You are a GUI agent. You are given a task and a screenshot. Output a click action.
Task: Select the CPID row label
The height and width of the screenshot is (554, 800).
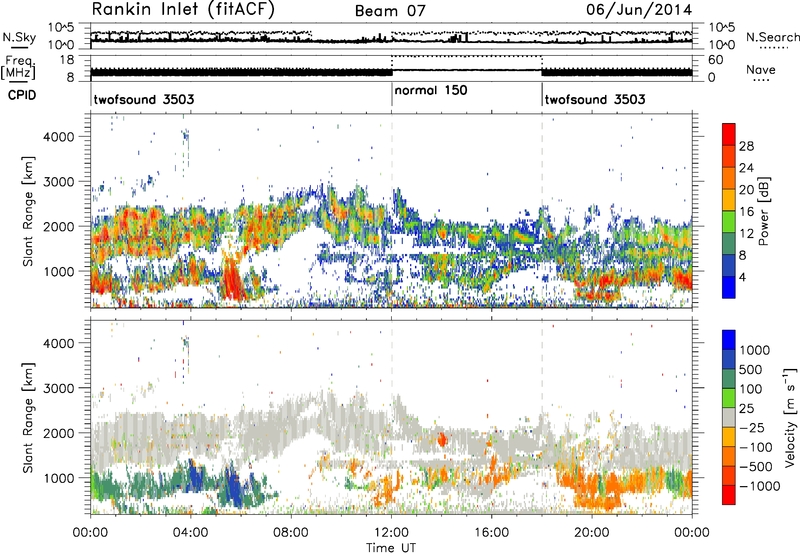22,95
